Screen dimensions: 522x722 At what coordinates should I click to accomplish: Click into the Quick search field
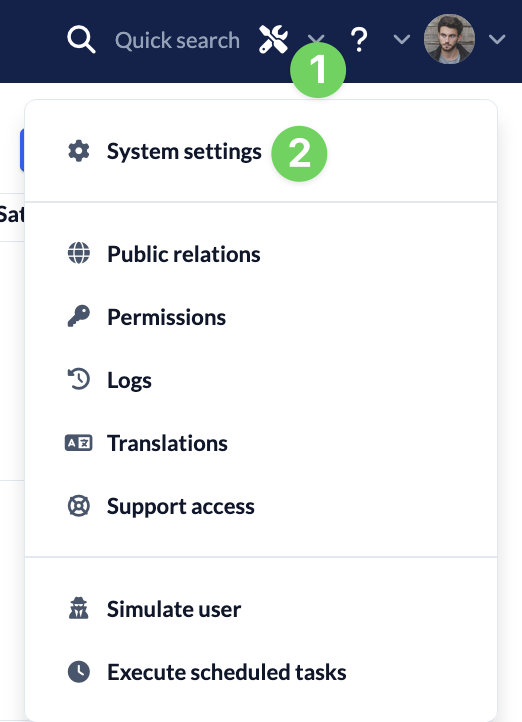(x=177, y=41)
